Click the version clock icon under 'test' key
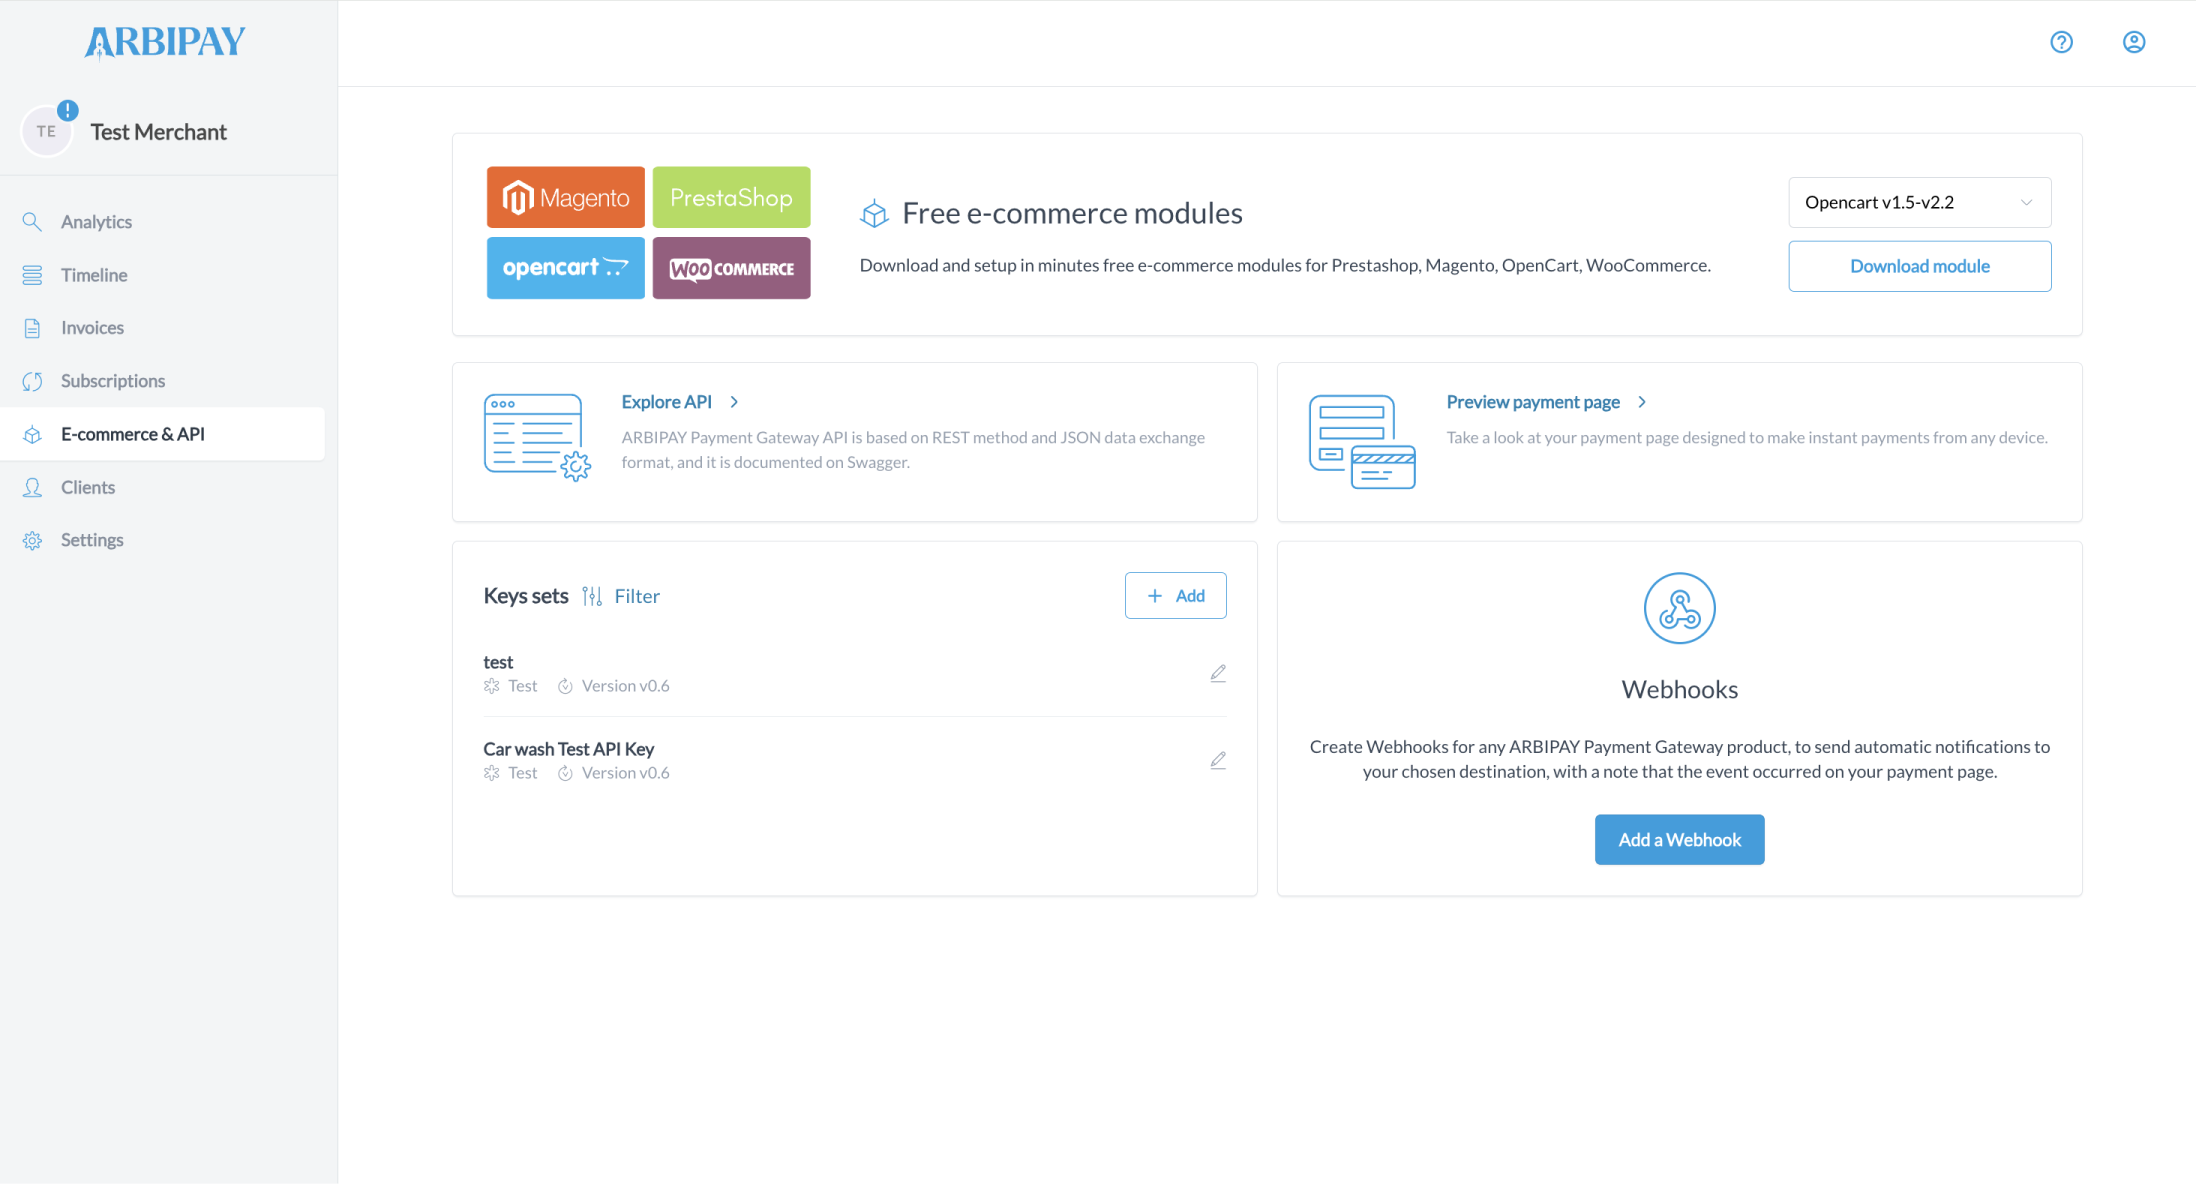The width and height of the screenshot is (2196, 1184). point(565,686)
